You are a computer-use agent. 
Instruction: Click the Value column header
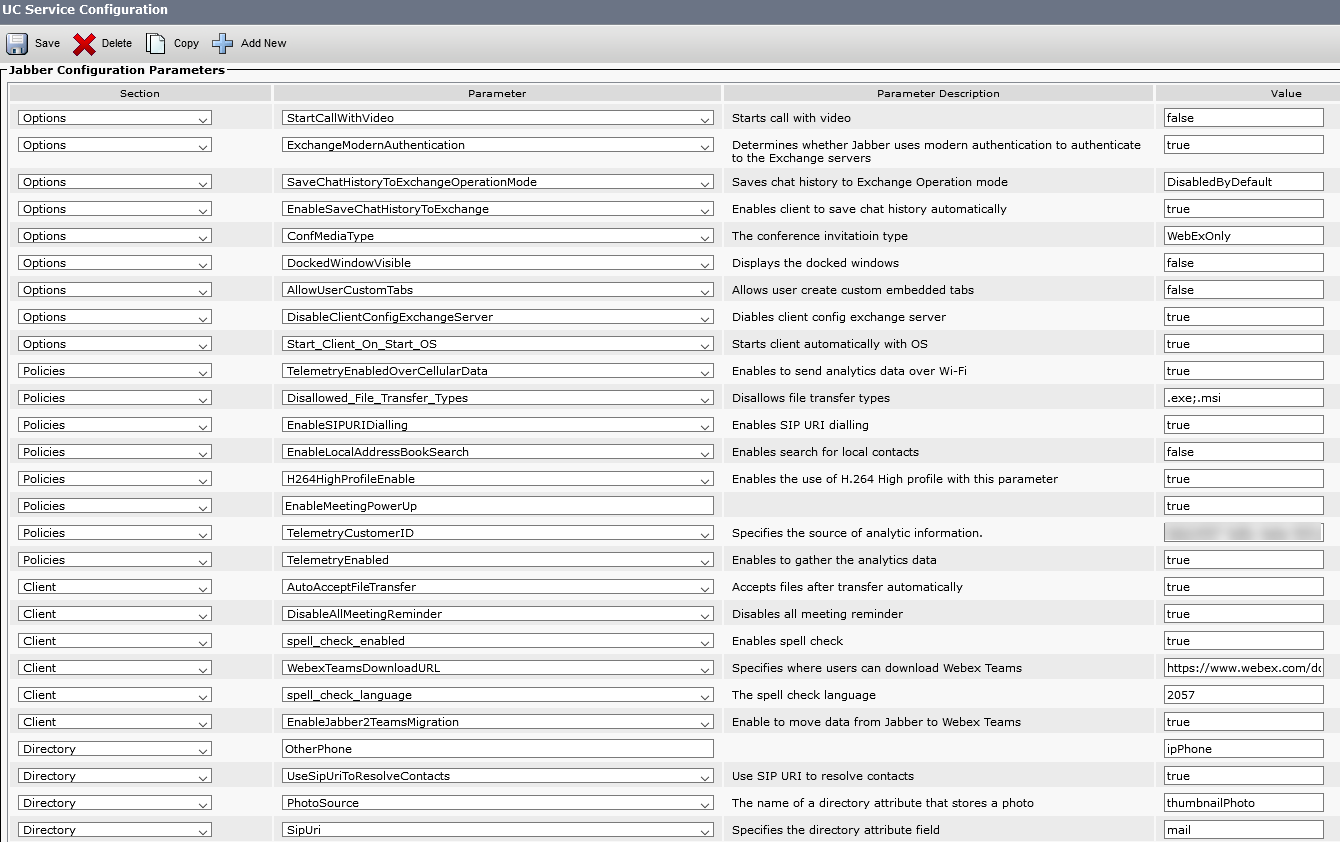pos(1286,93)
